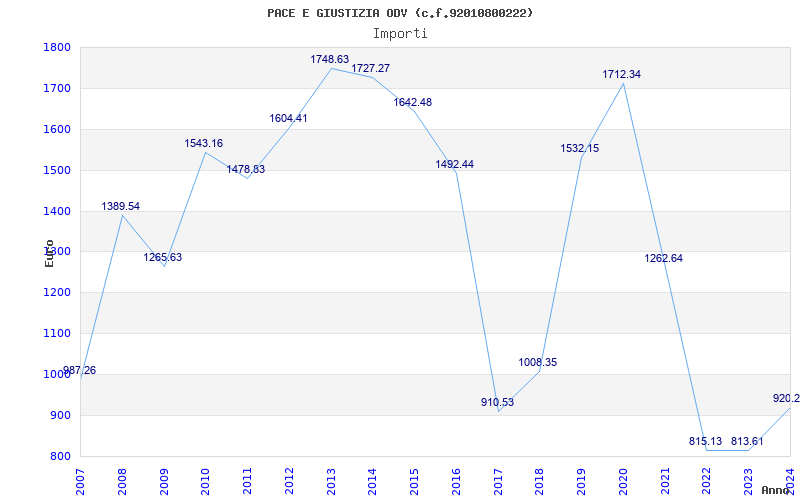Viewport: 800px width, 500px height.
Task: Click the 2017 x-axis year label
Action: [498, 482]
